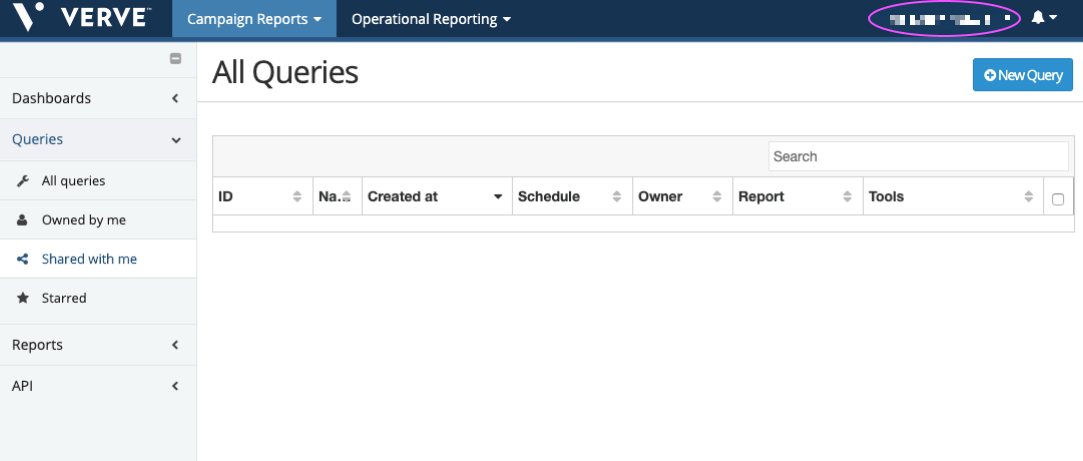Open the Operational Reporting dropdown

(x=431, y=19)
